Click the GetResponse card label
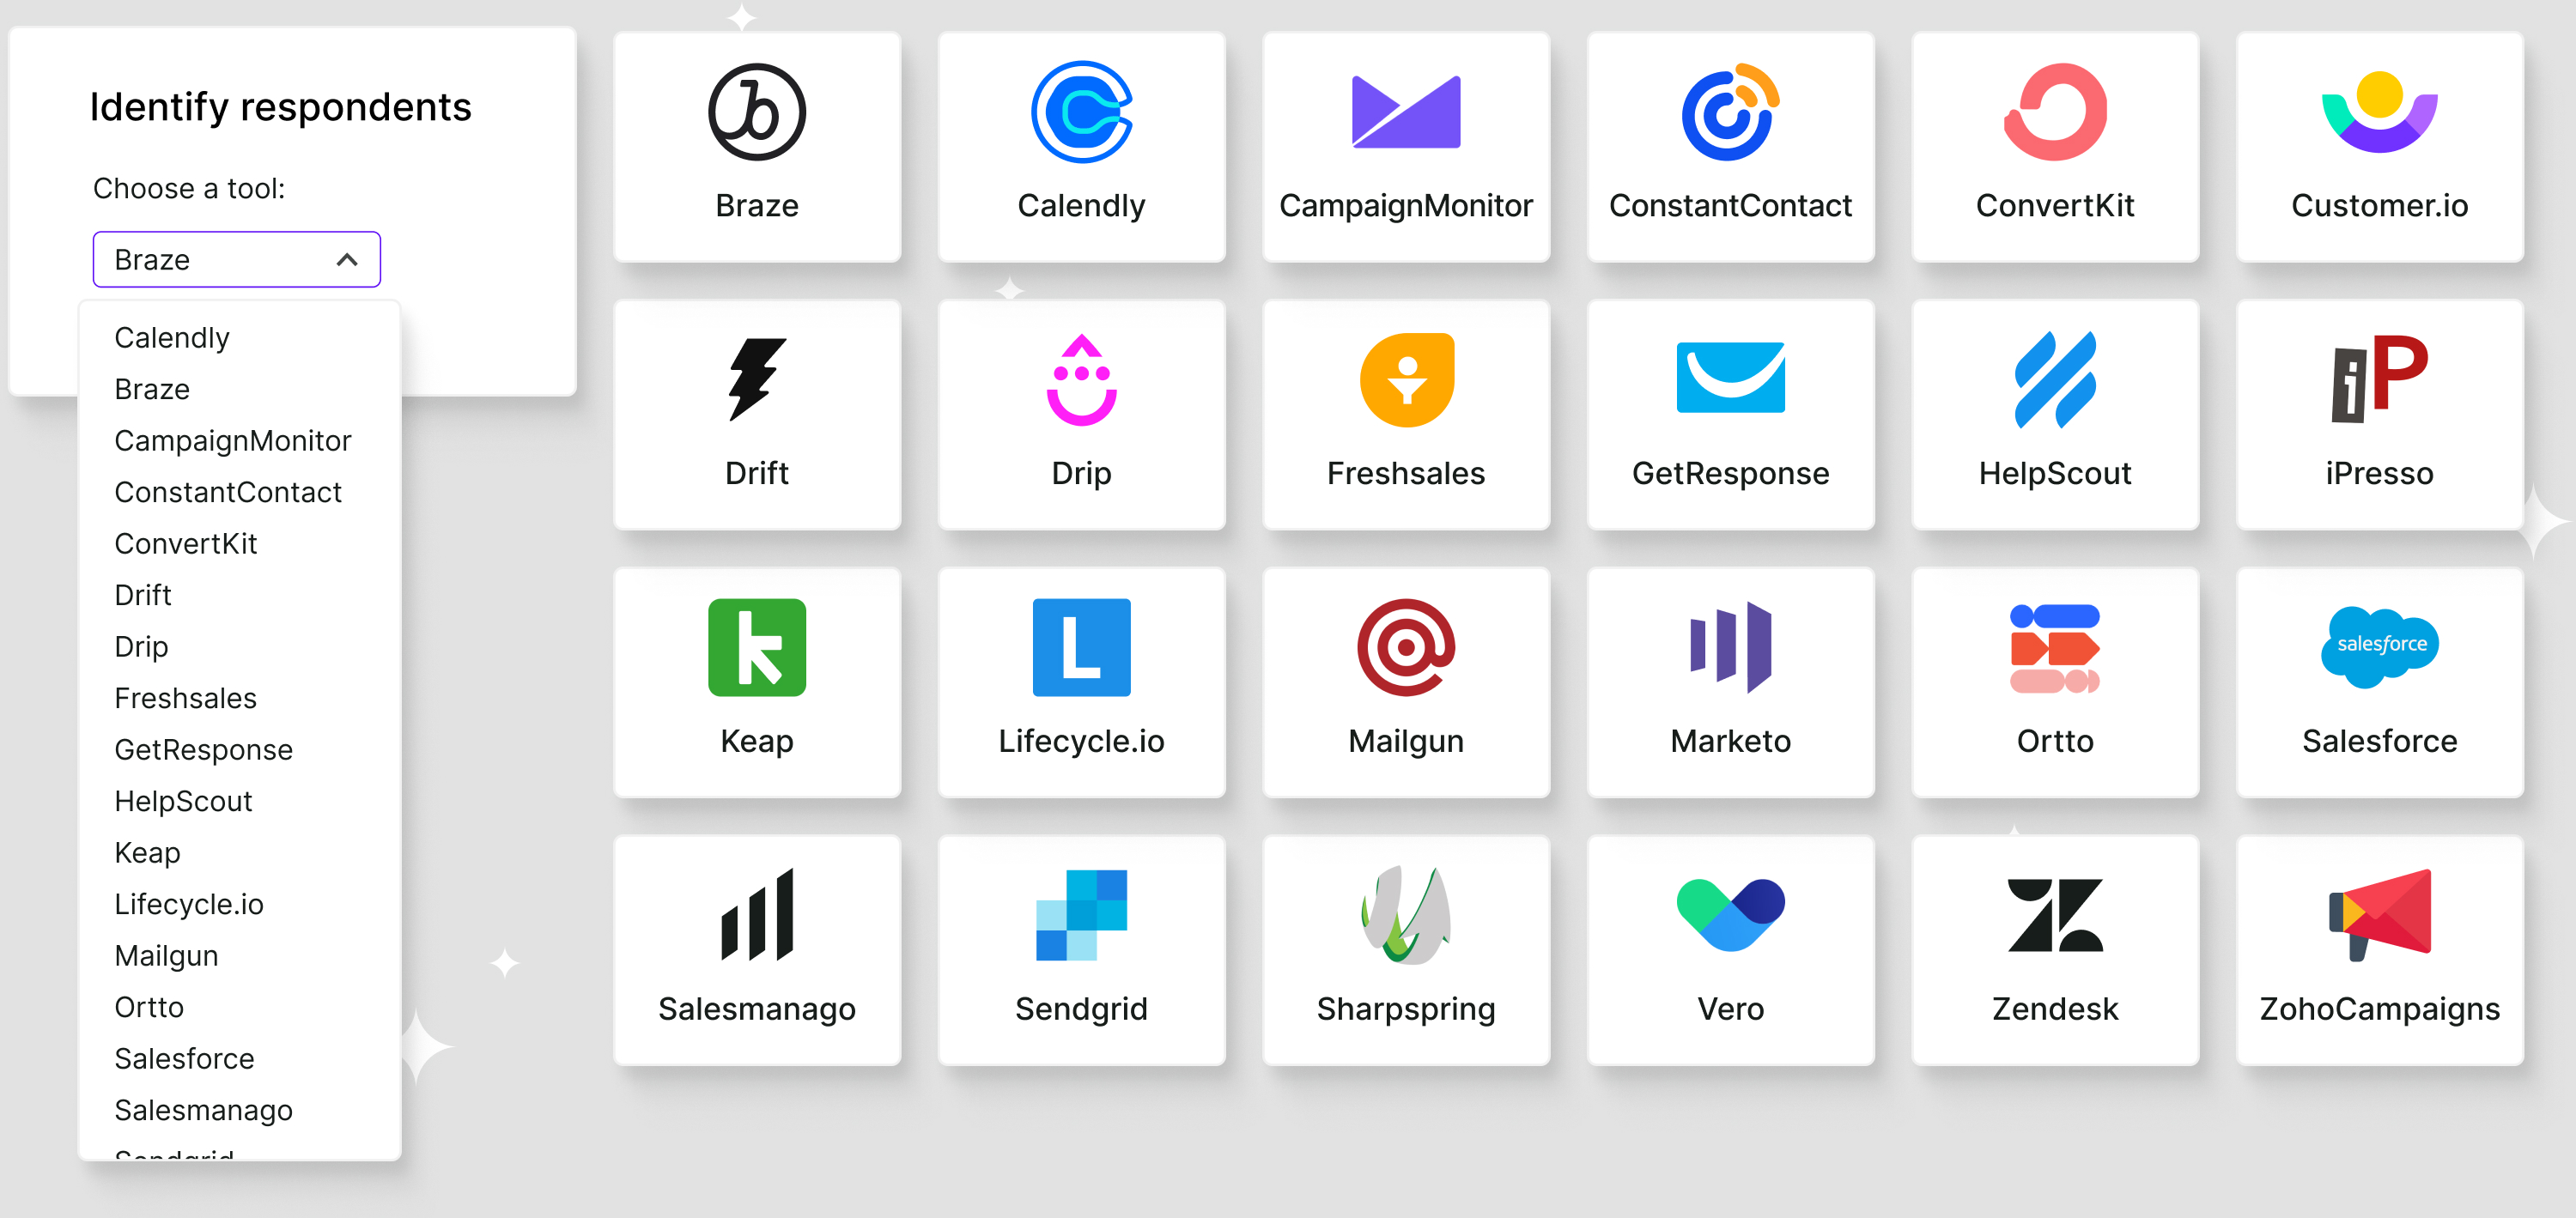Screen dimensions: 2576x1218 (x=1730, y=474)
